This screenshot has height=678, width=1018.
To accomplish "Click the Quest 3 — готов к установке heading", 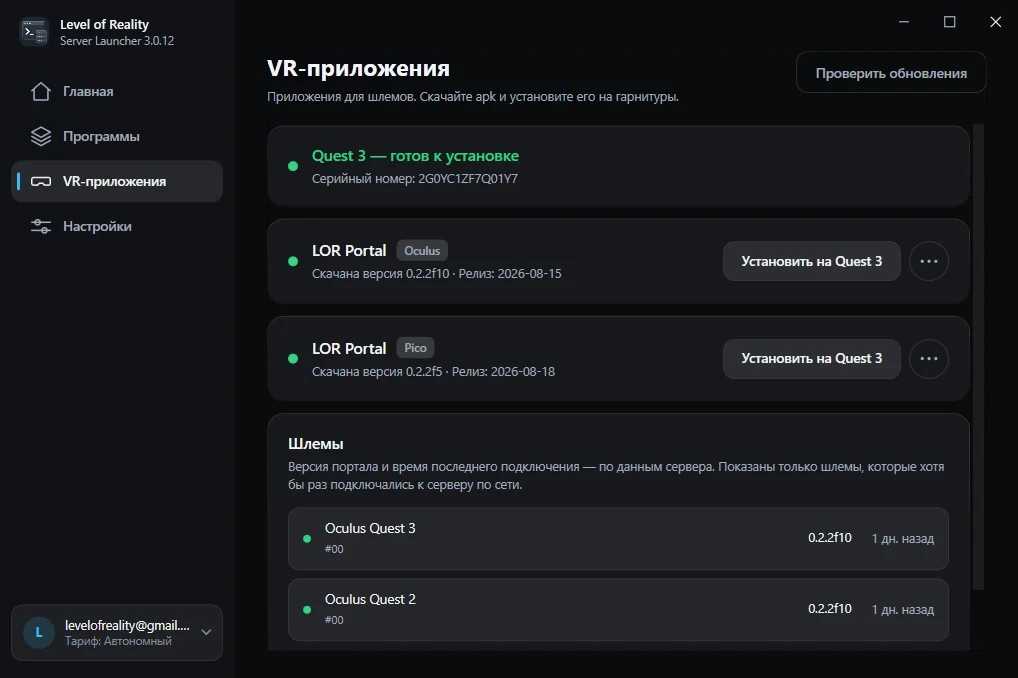I will point(416,156).
